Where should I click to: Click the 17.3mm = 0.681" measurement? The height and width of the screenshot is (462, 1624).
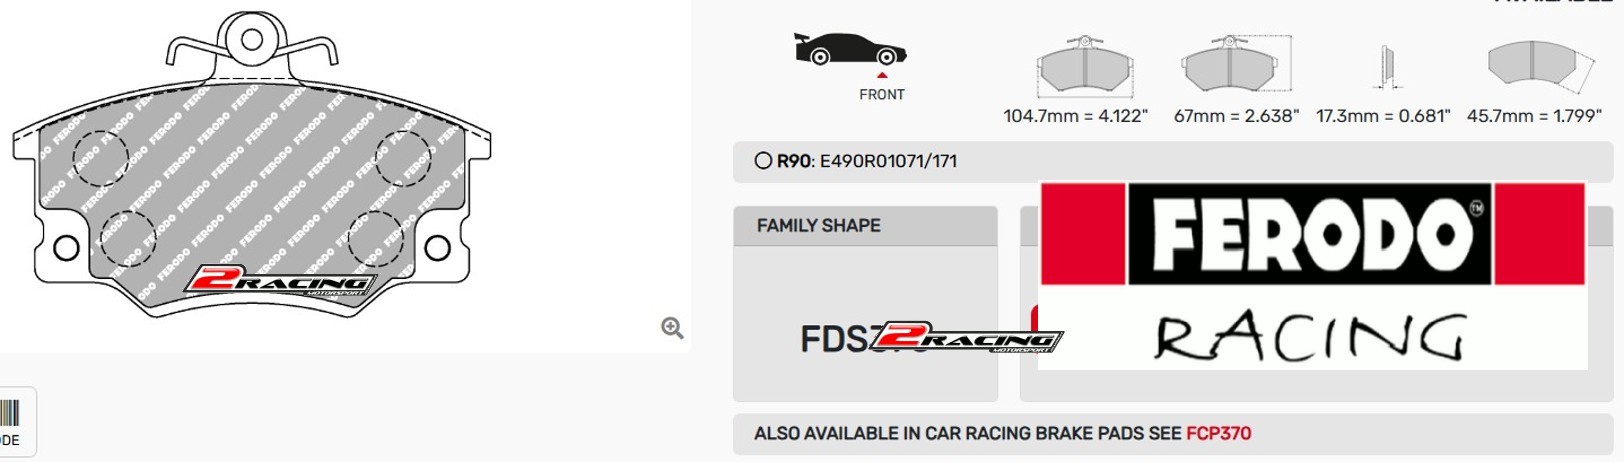click(1383, 116)
